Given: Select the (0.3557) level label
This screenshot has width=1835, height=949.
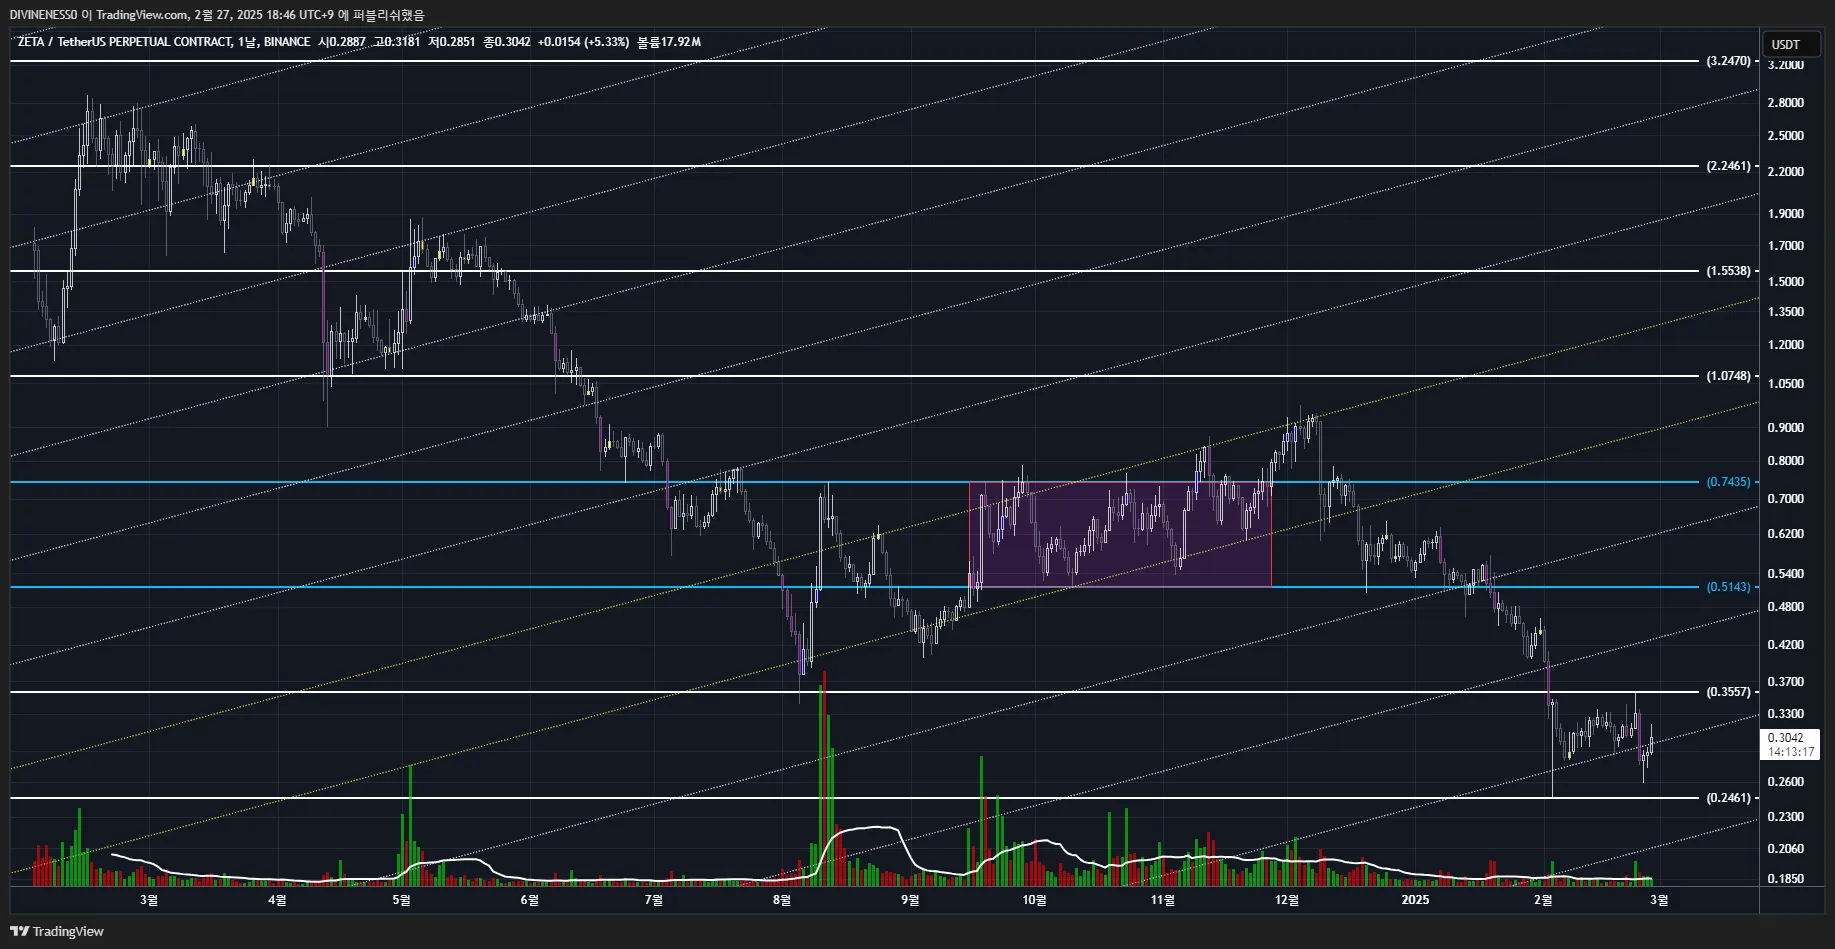Looking at the screenshot, I should [x=1729, y=692].
